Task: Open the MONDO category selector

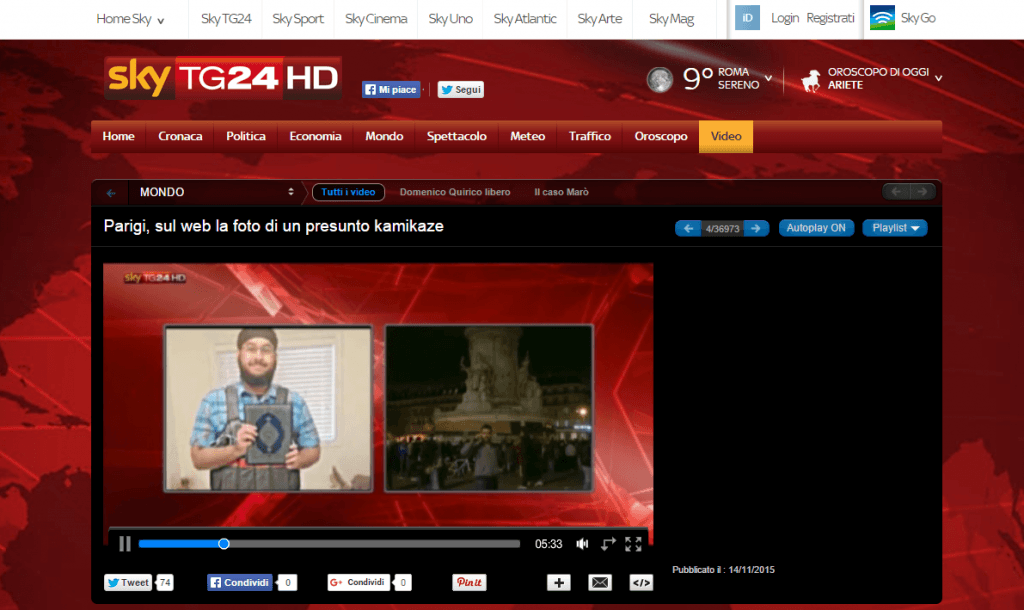Action: click(216, 192)
